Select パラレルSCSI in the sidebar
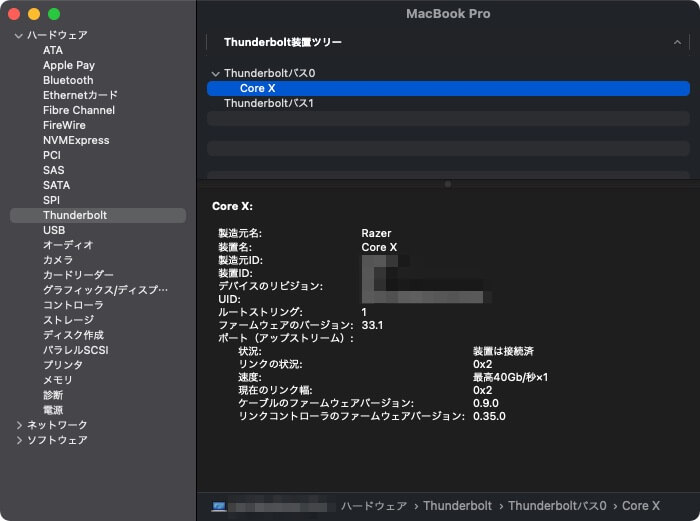Image resolution: width=700 pixels, height=521 pixels. pyautogui.click(x=75, y=350)
